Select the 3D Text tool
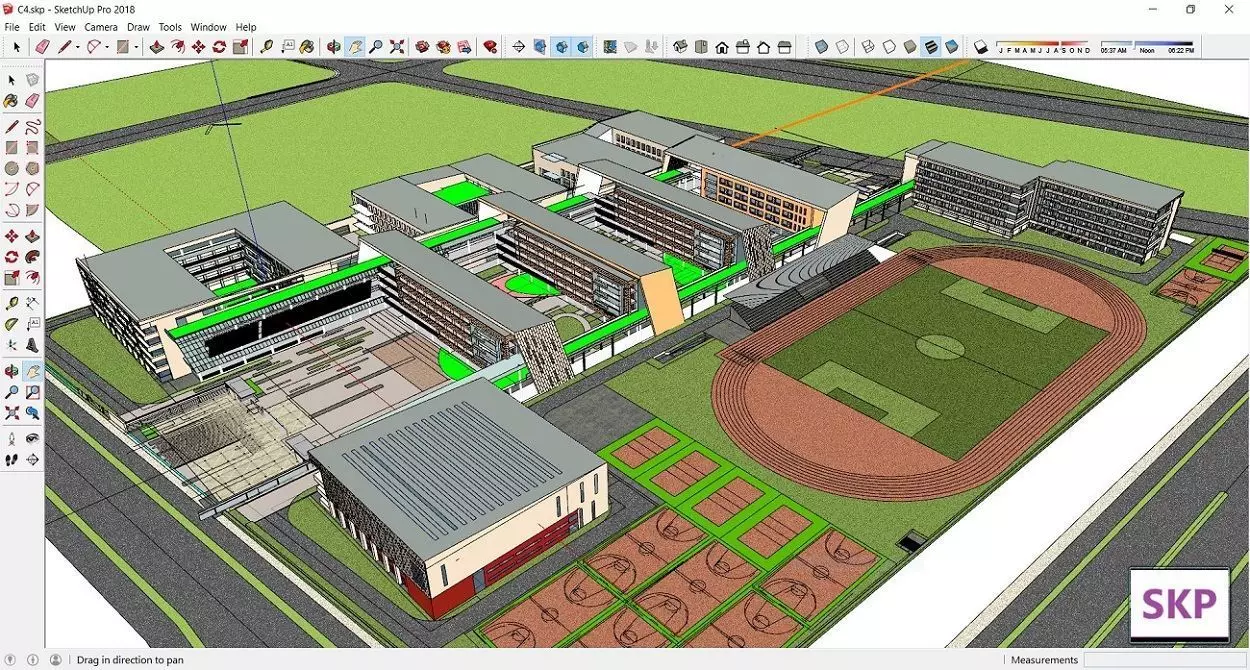Viewport: 1250px width, 670px height. pyautogui.click(x=32, y=345)
